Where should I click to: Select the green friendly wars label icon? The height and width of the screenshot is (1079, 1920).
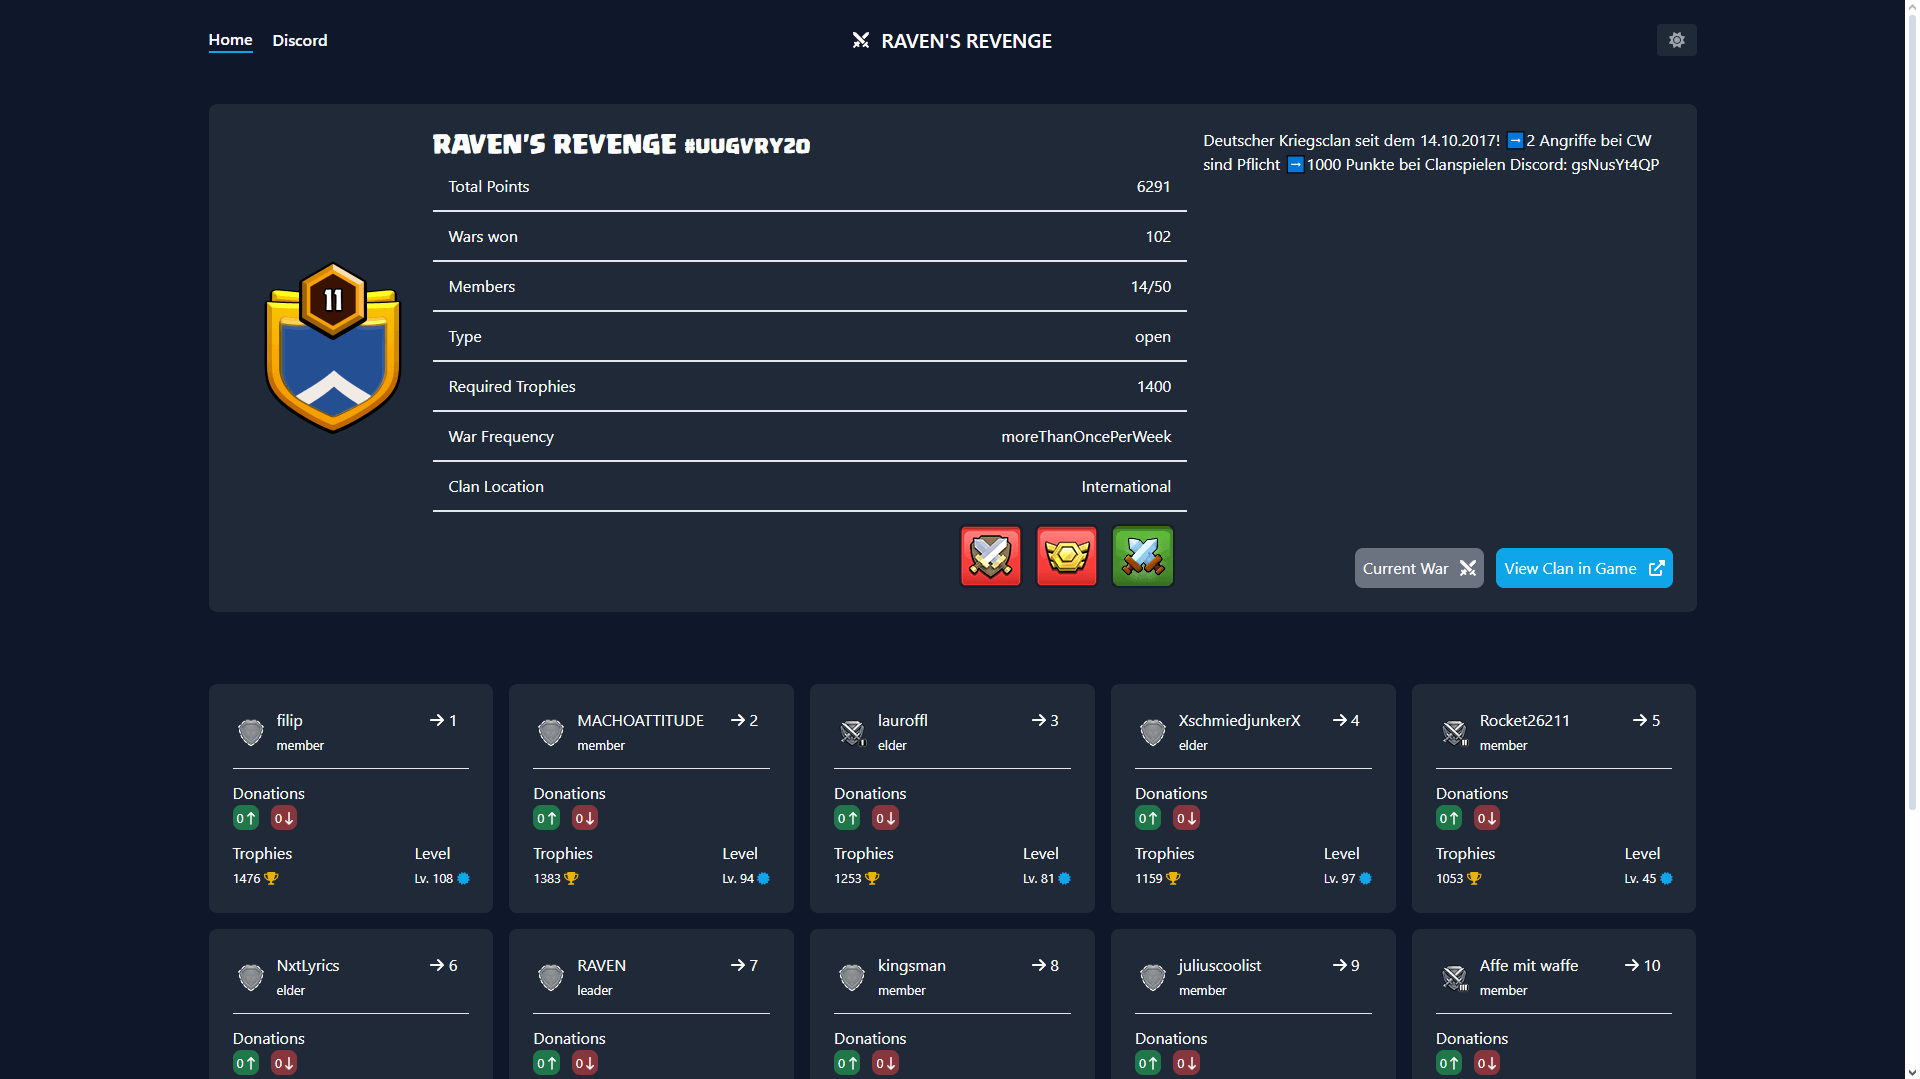[x=1142, y=556]
